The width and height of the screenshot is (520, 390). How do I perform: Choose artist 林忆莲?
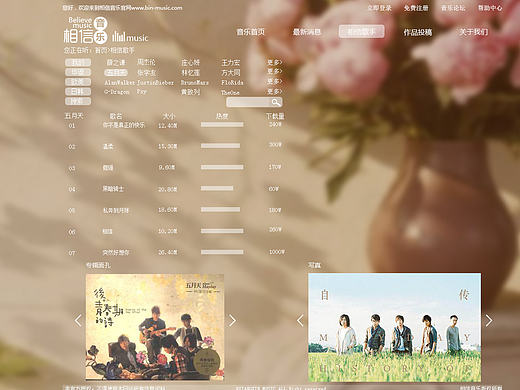(x=190, y=72)
